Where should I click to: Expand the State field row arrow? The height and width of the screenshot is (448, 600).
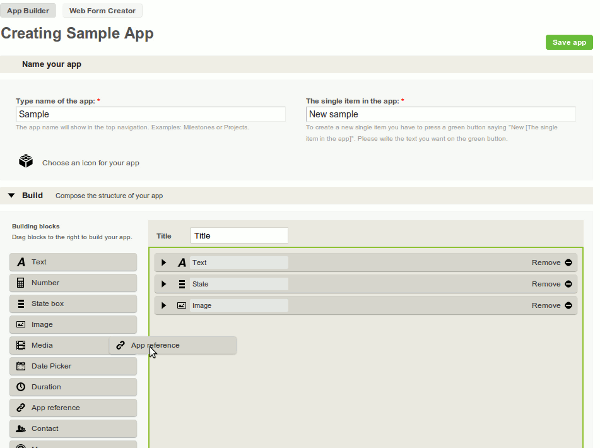pyautogui.click(x=164, y=284)
